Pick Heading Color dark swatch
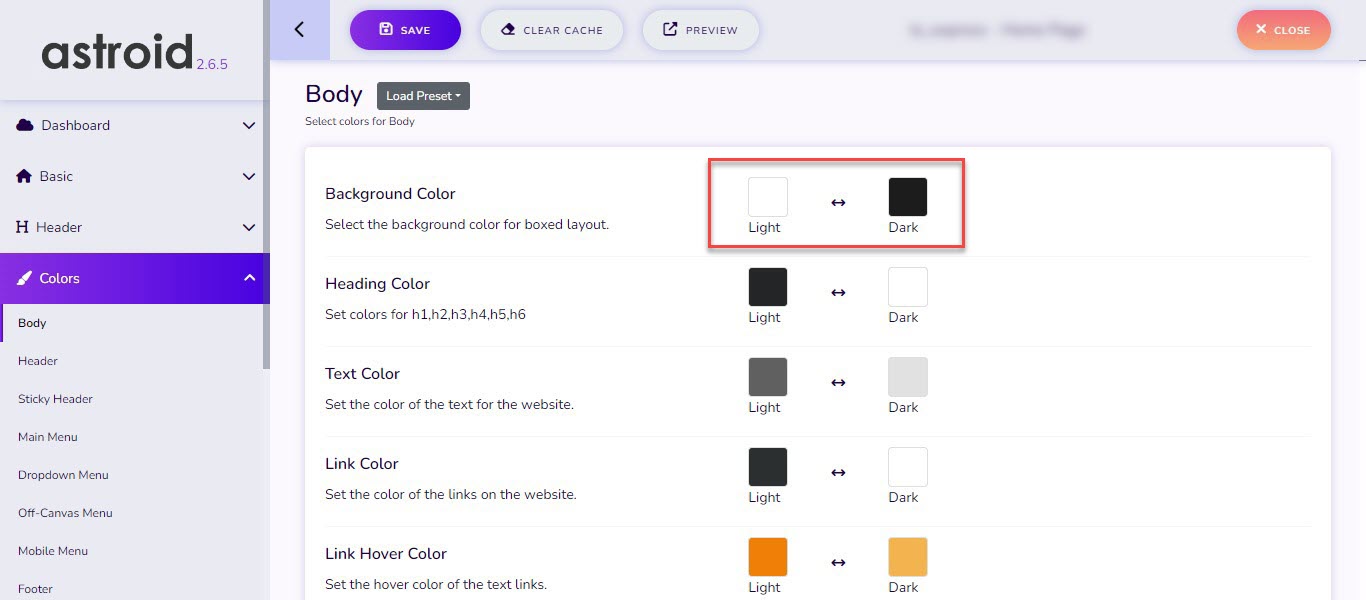 click(x=908, y=287)
